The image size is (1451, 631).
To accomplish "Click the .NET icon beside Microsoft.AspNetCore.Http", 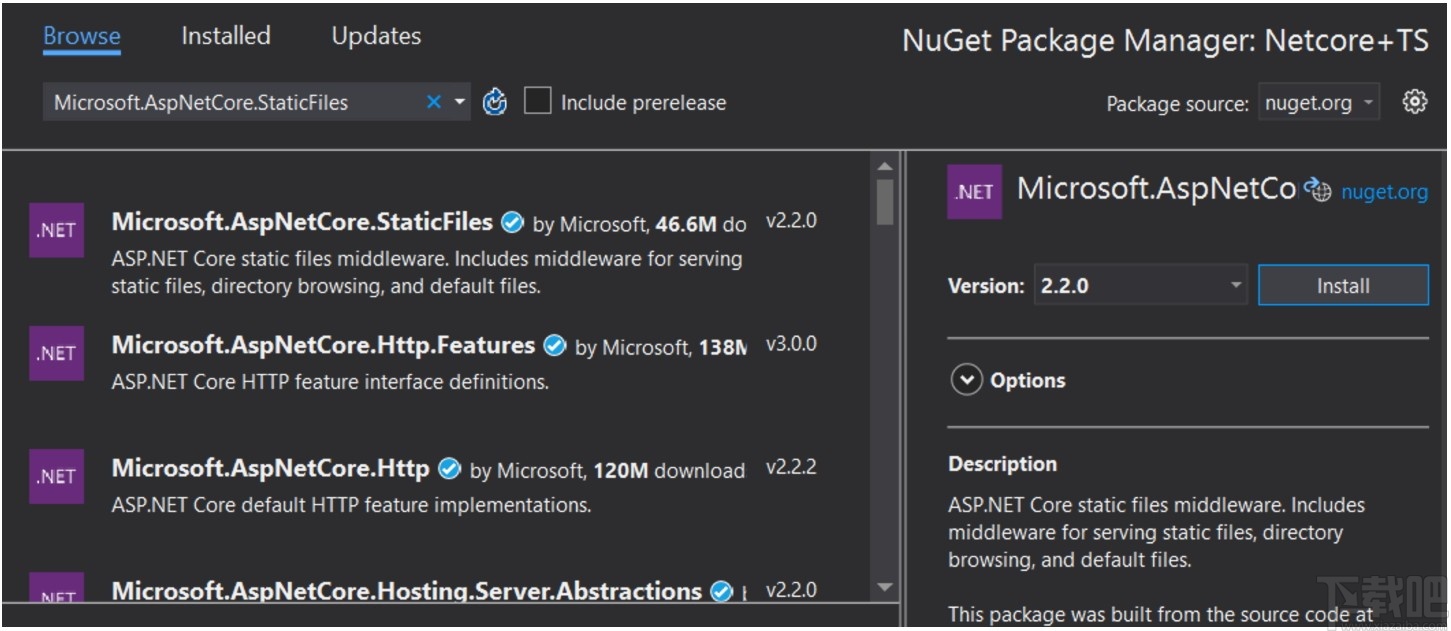I will pyautogui.click(x=56, y=477).
